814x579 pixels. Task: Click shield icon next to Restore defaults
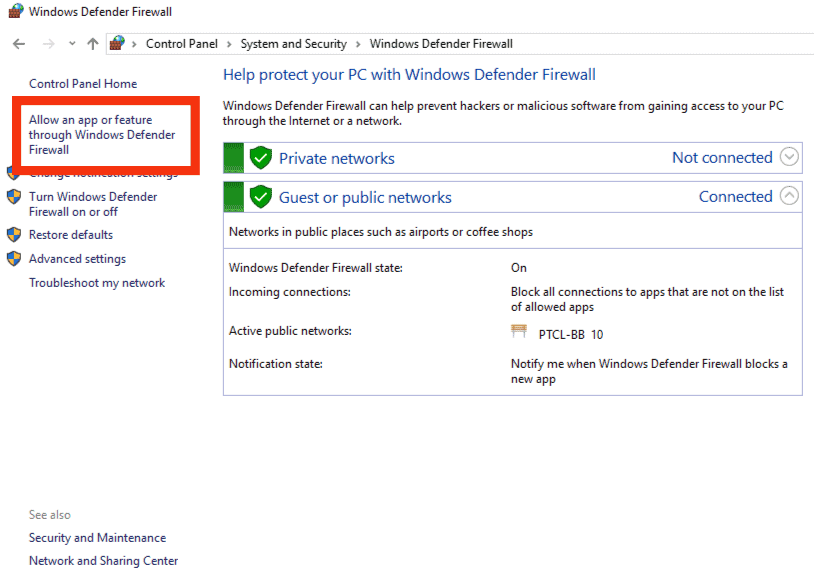click(x=14, y=235)
